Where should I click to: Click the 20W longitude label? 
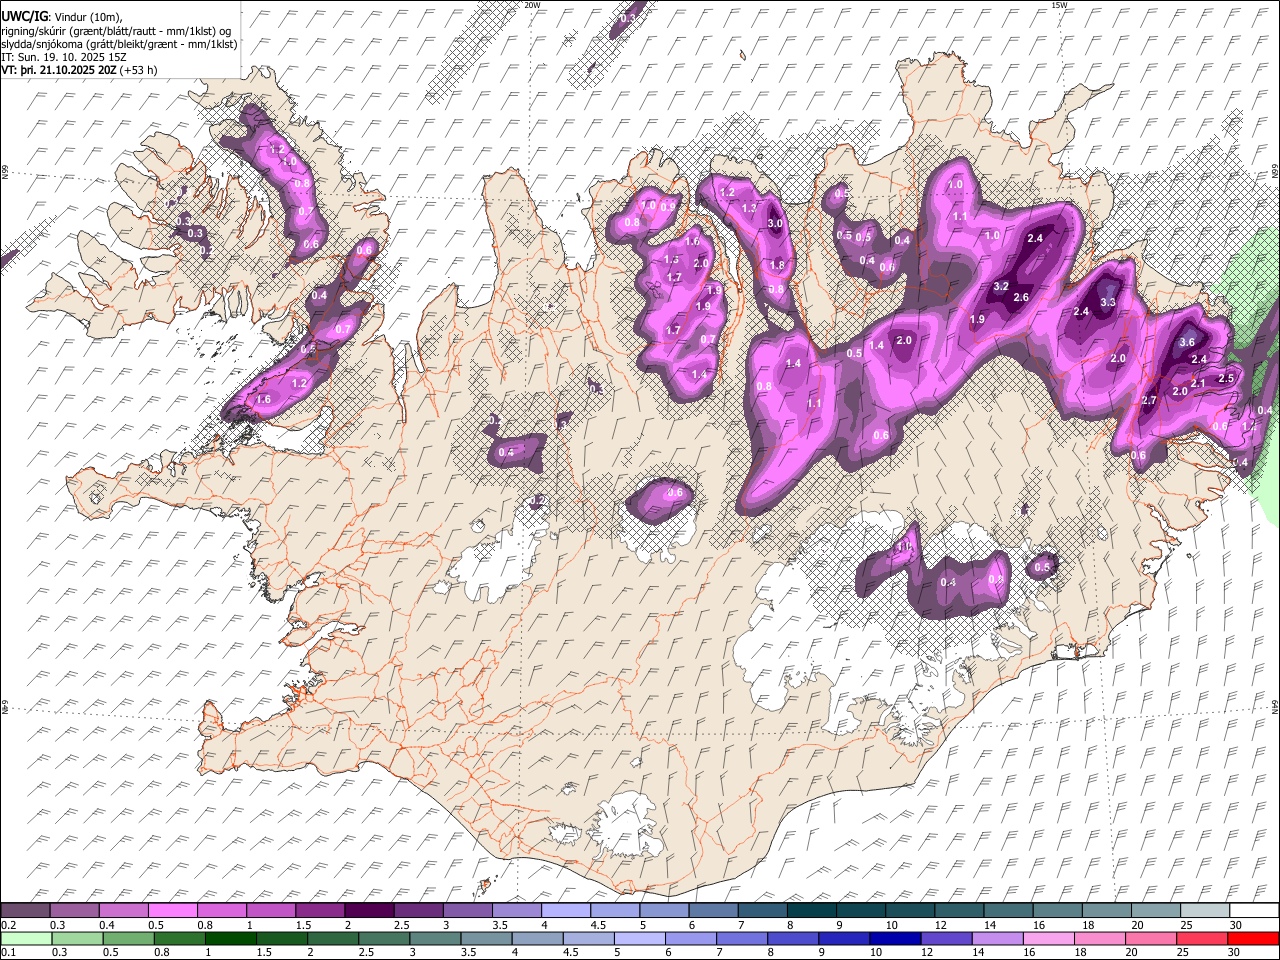coord(532,5)
